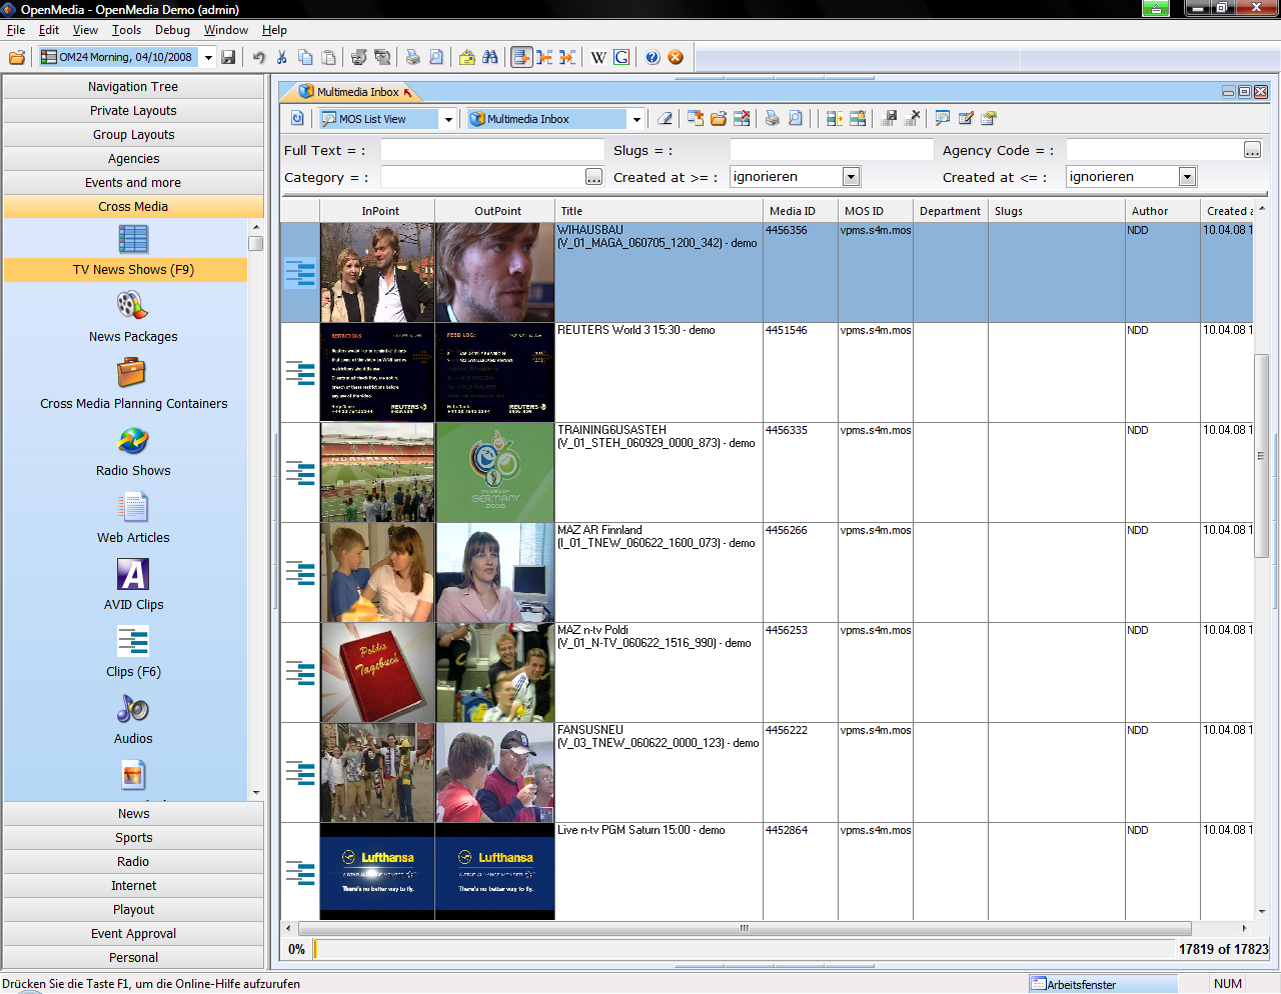The image size is (1281, 994).
Task: Open the 'Created at >=' ignorieren dropdown
Action: pos(851,177)
